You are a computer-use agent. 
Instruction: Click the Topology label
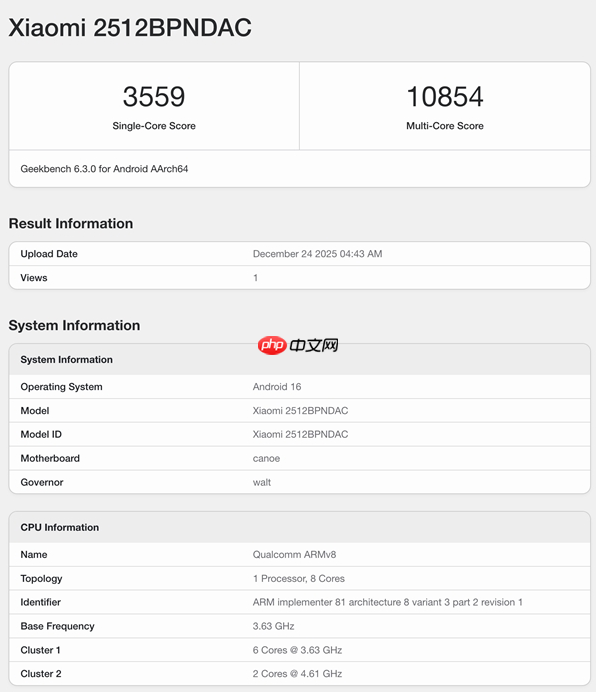[x=41, y=579]
